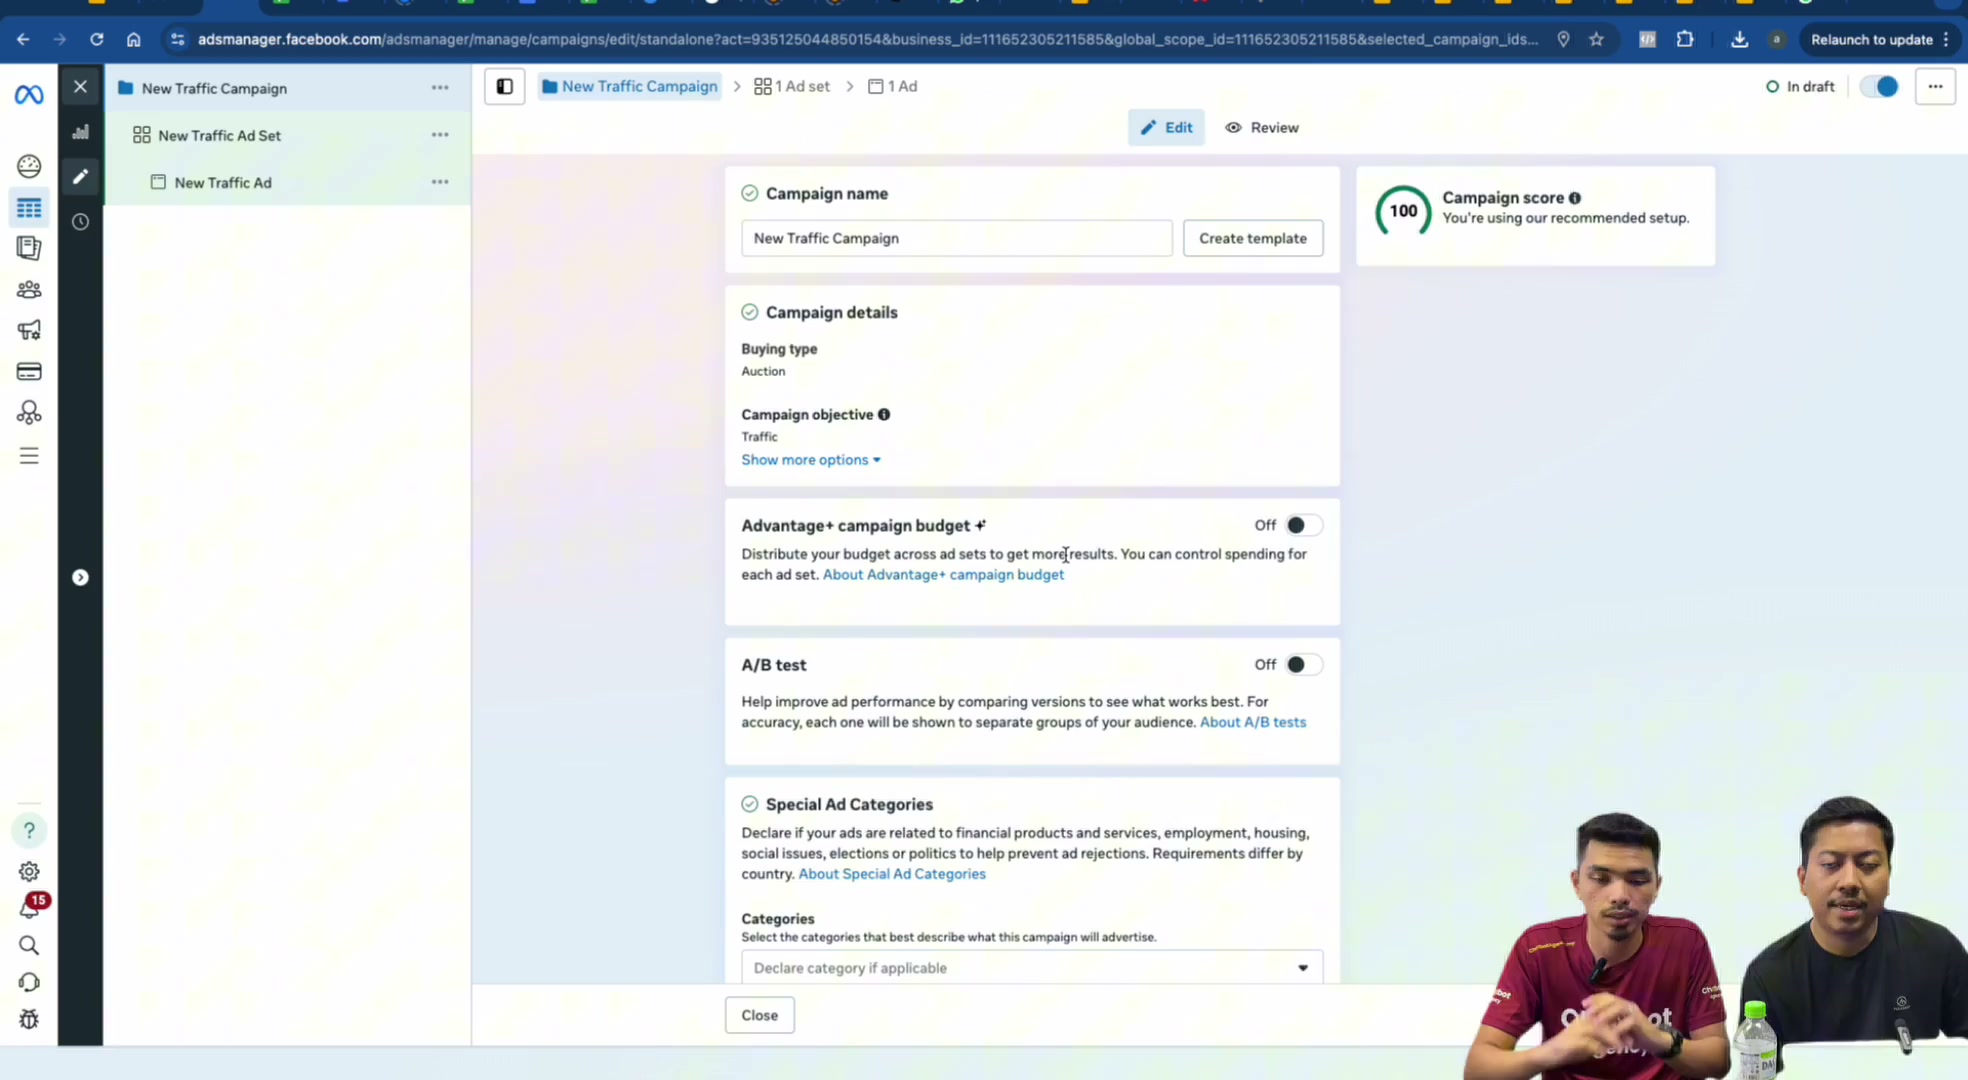
Task: Open the history clock icon
Action: [81, 222]
